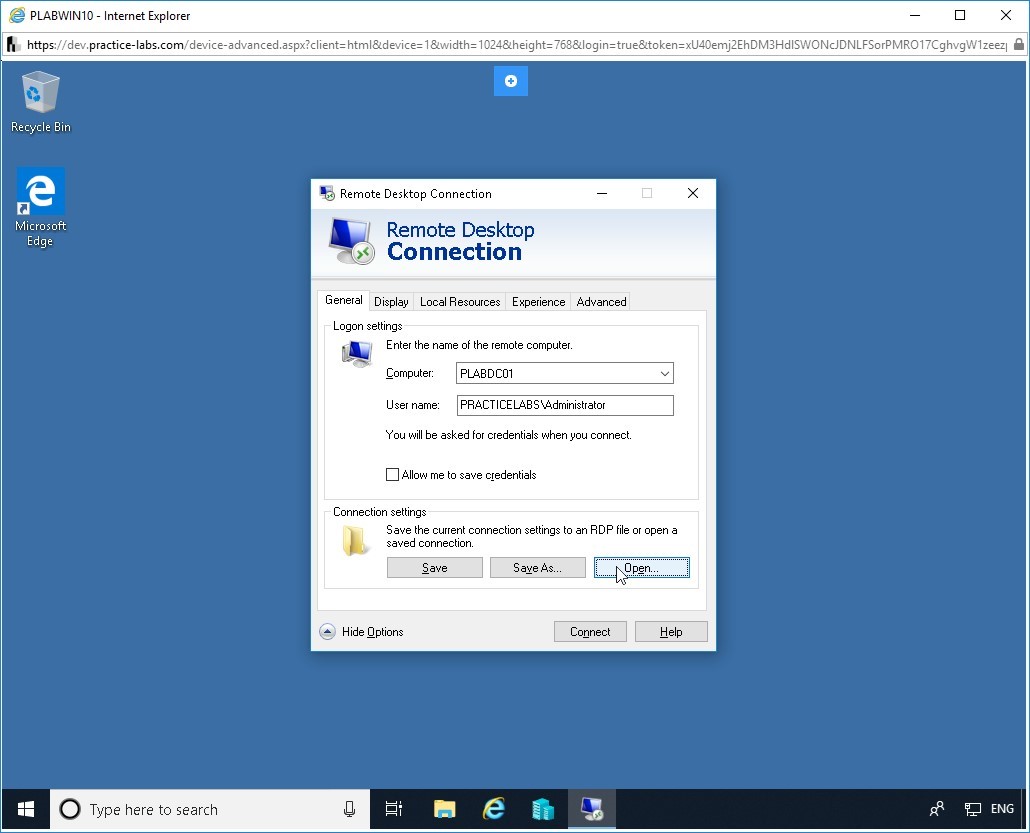
Task: Click the blue plus toolbar handle at the top
Action: 510,81
